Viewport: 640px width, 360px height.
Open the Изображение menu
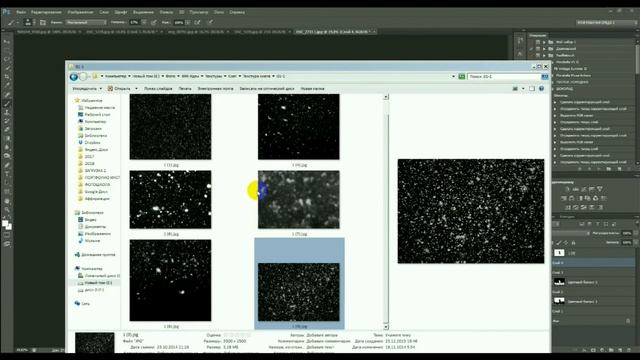(x=80, y=12)
